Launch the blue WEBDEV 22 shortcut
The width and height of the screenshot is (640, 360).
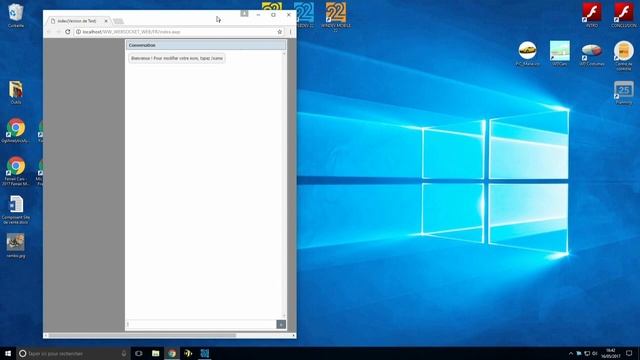click(x=304, y=15)
